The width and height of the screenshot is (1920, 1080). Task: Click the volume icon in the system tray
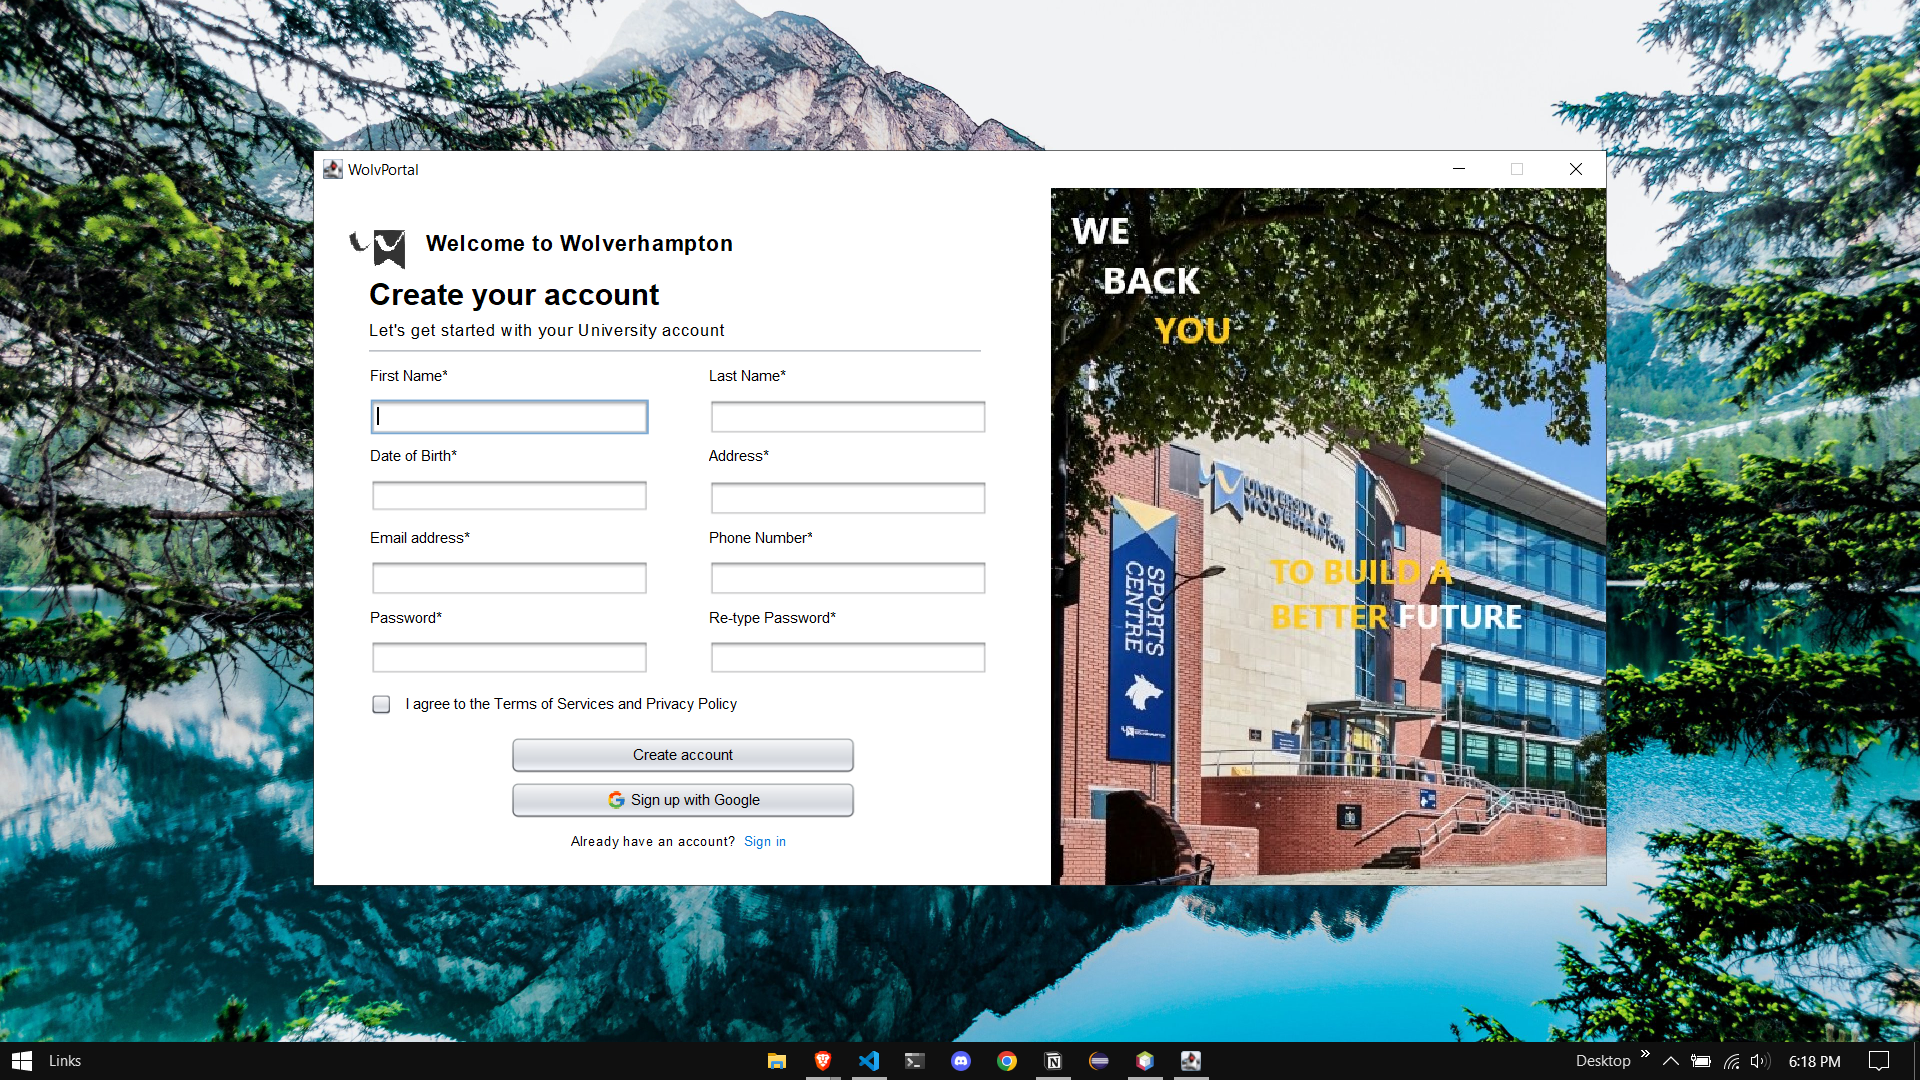tap(1760, 1061)
